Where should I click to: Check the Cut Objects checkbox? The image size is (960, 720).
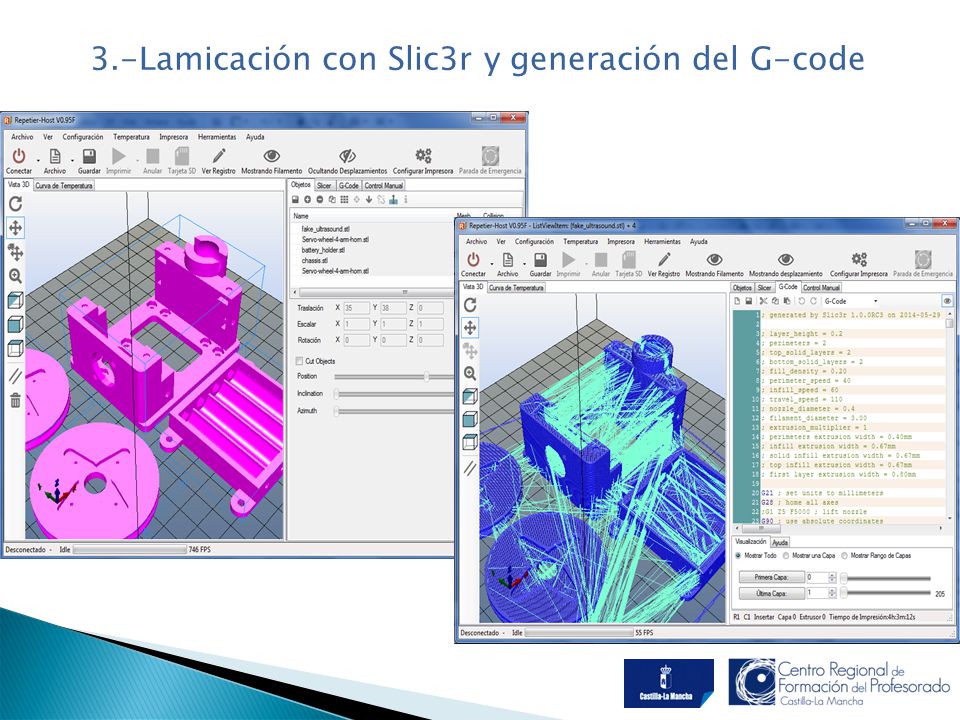[299, 361]
